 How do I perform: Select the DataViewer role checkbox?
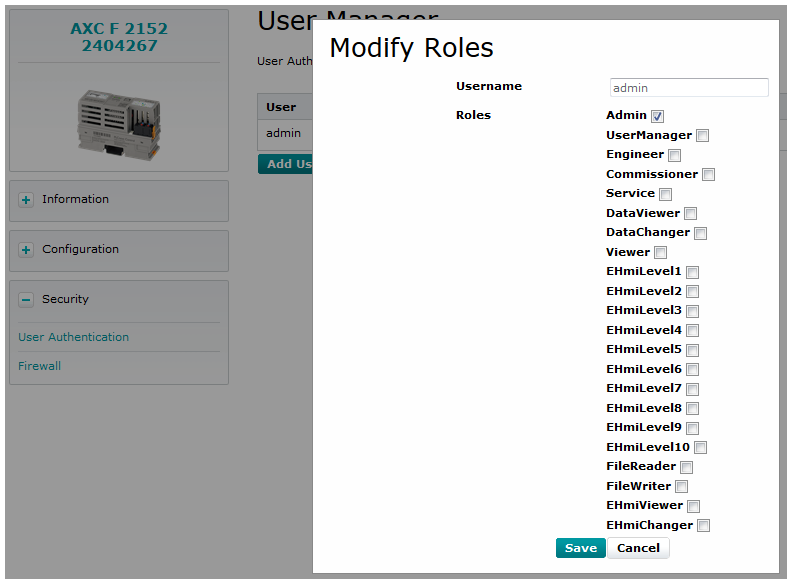pos(691,214)
